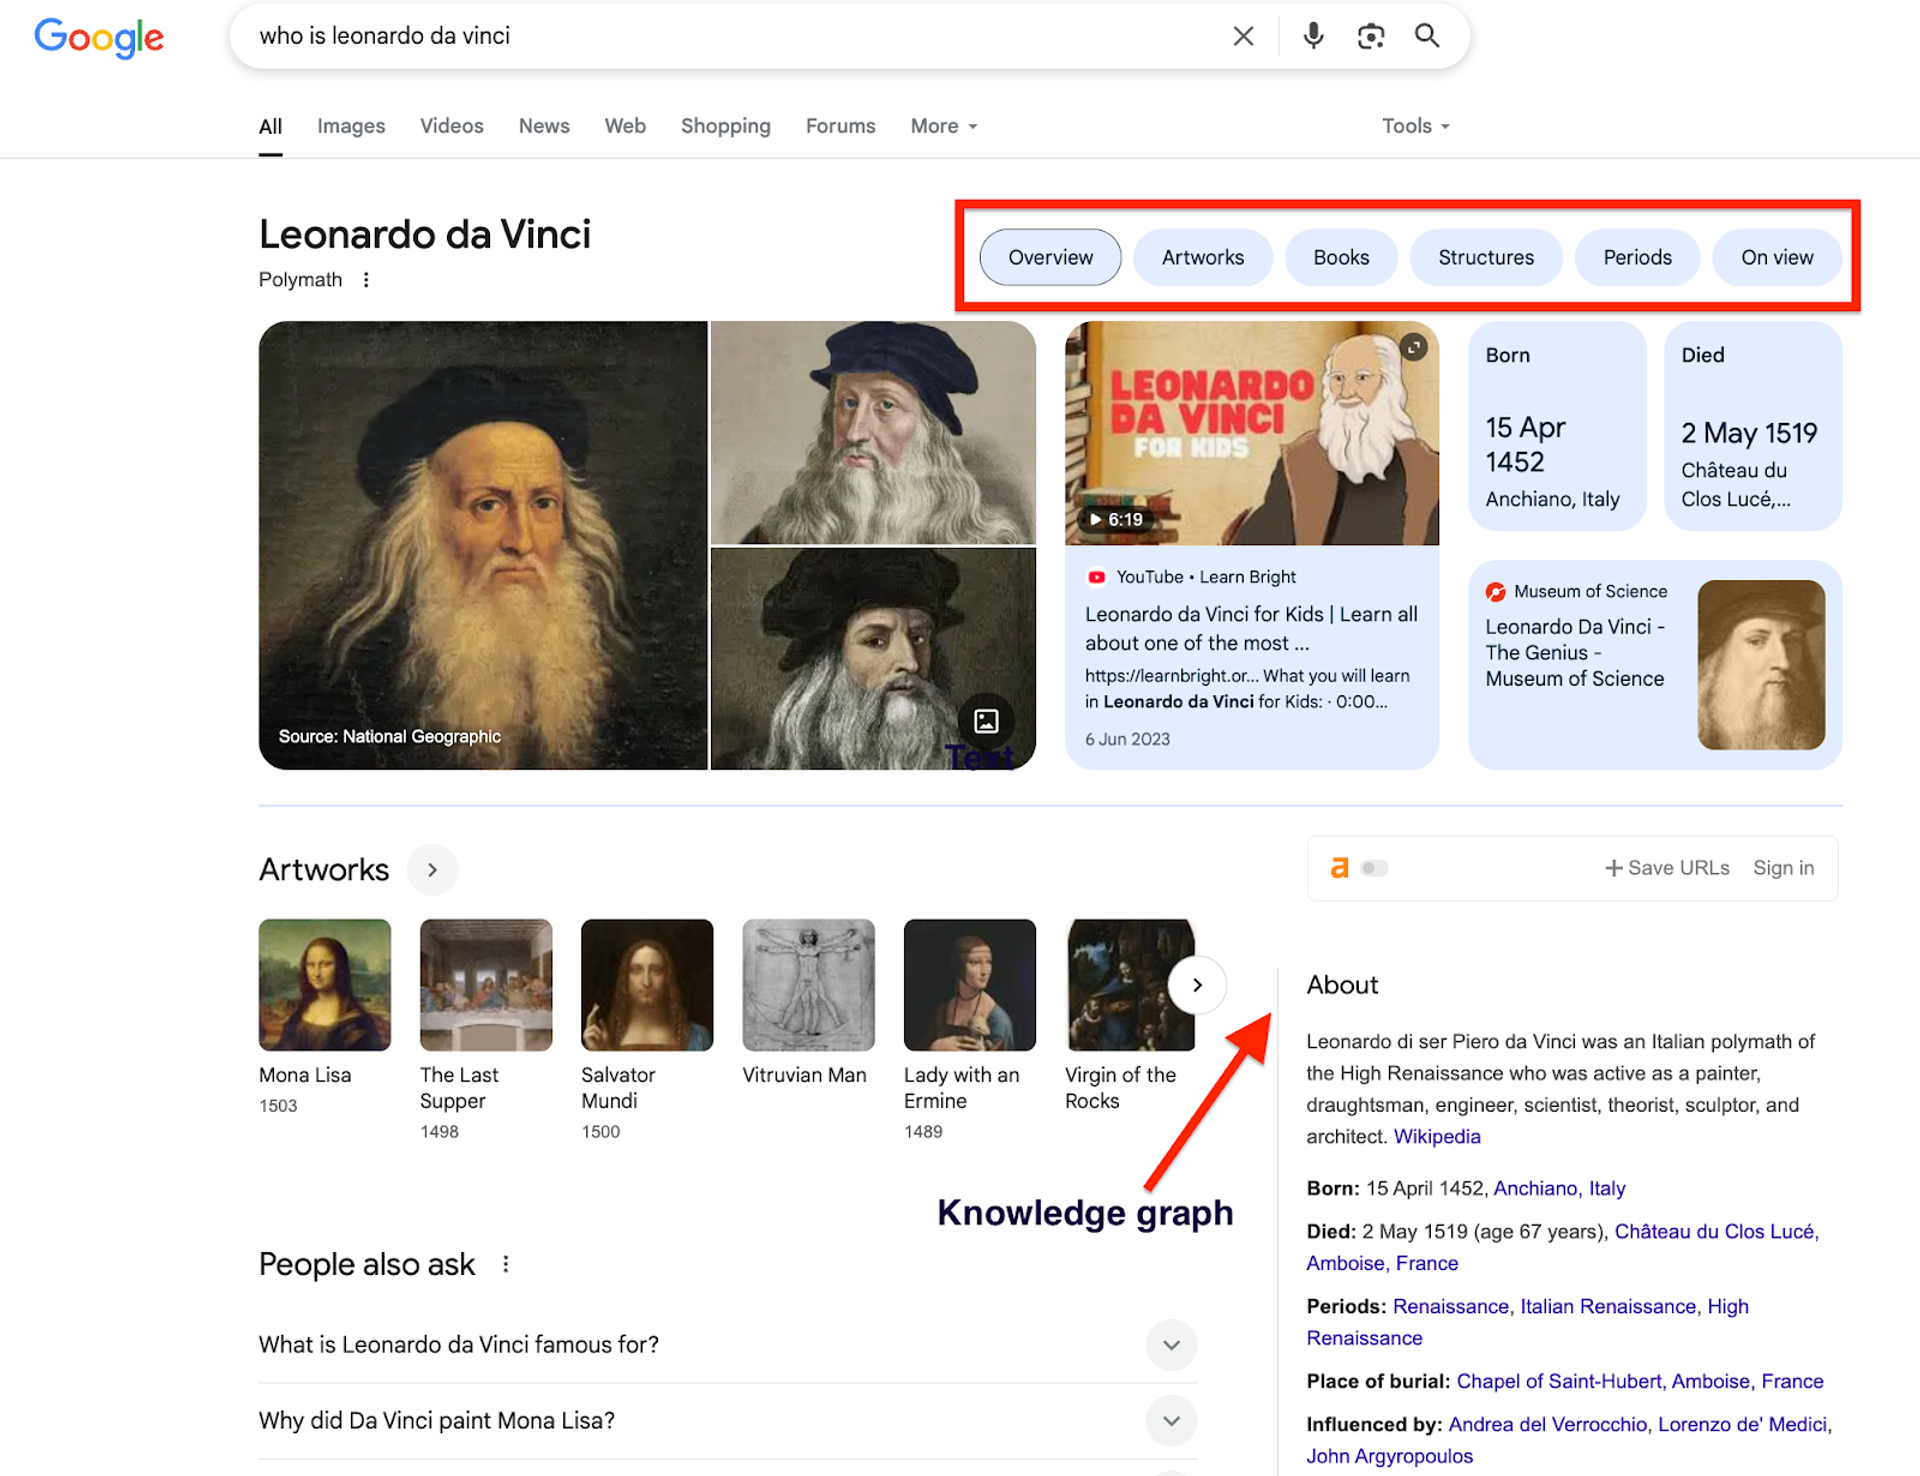Image resolution: width=1920 pixels, height=1476 pixels.
Task: Expand 'What is Leonardo da Vinci famous for?'
Action: point(727,1345)
